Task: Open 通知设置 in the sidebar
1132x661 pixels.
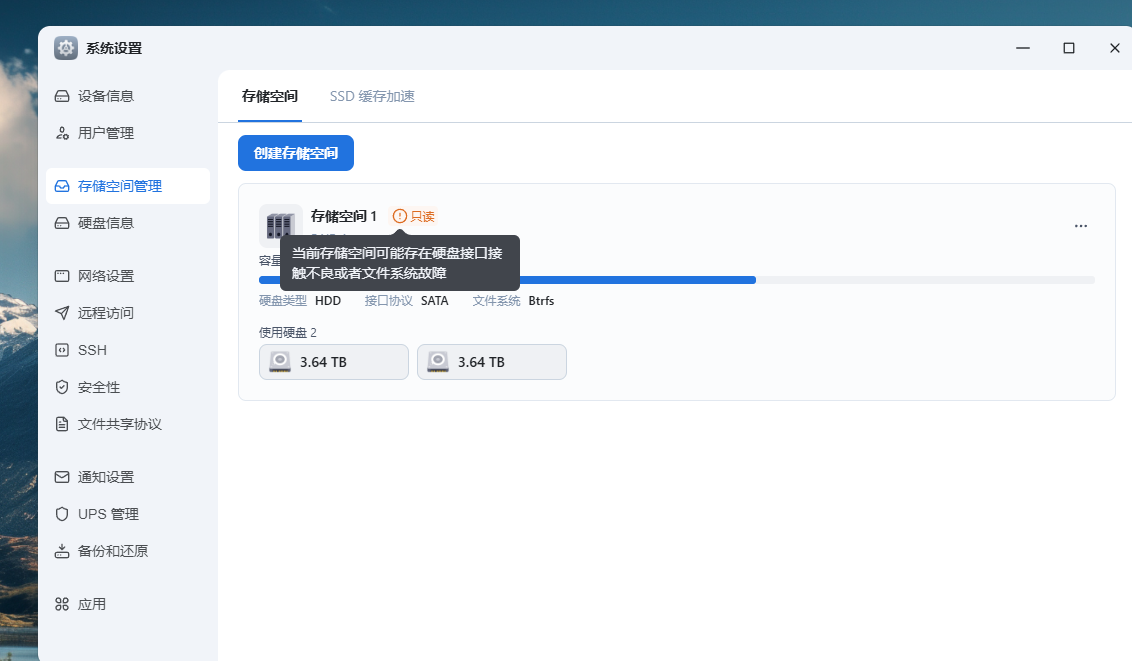Action: point(128,477)
